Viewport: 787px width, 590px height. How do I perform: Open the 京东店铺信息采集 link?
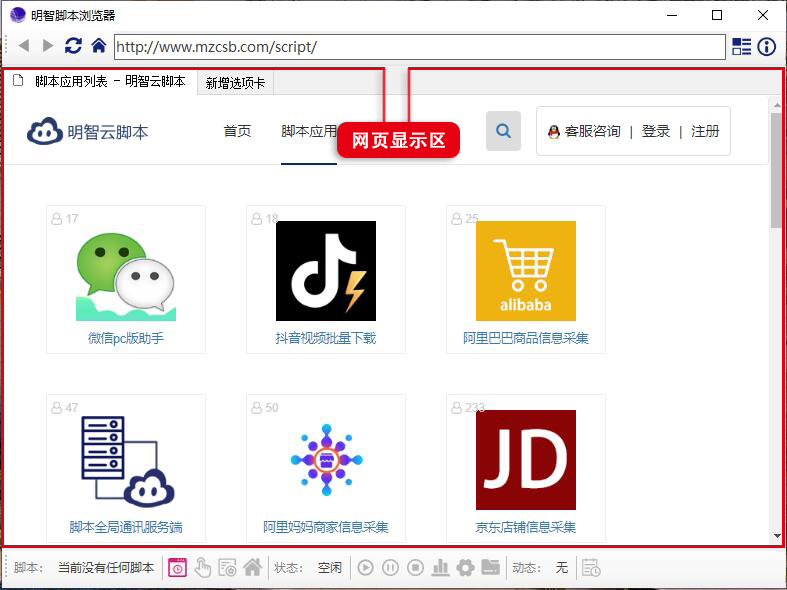click(x=526, y=527)
